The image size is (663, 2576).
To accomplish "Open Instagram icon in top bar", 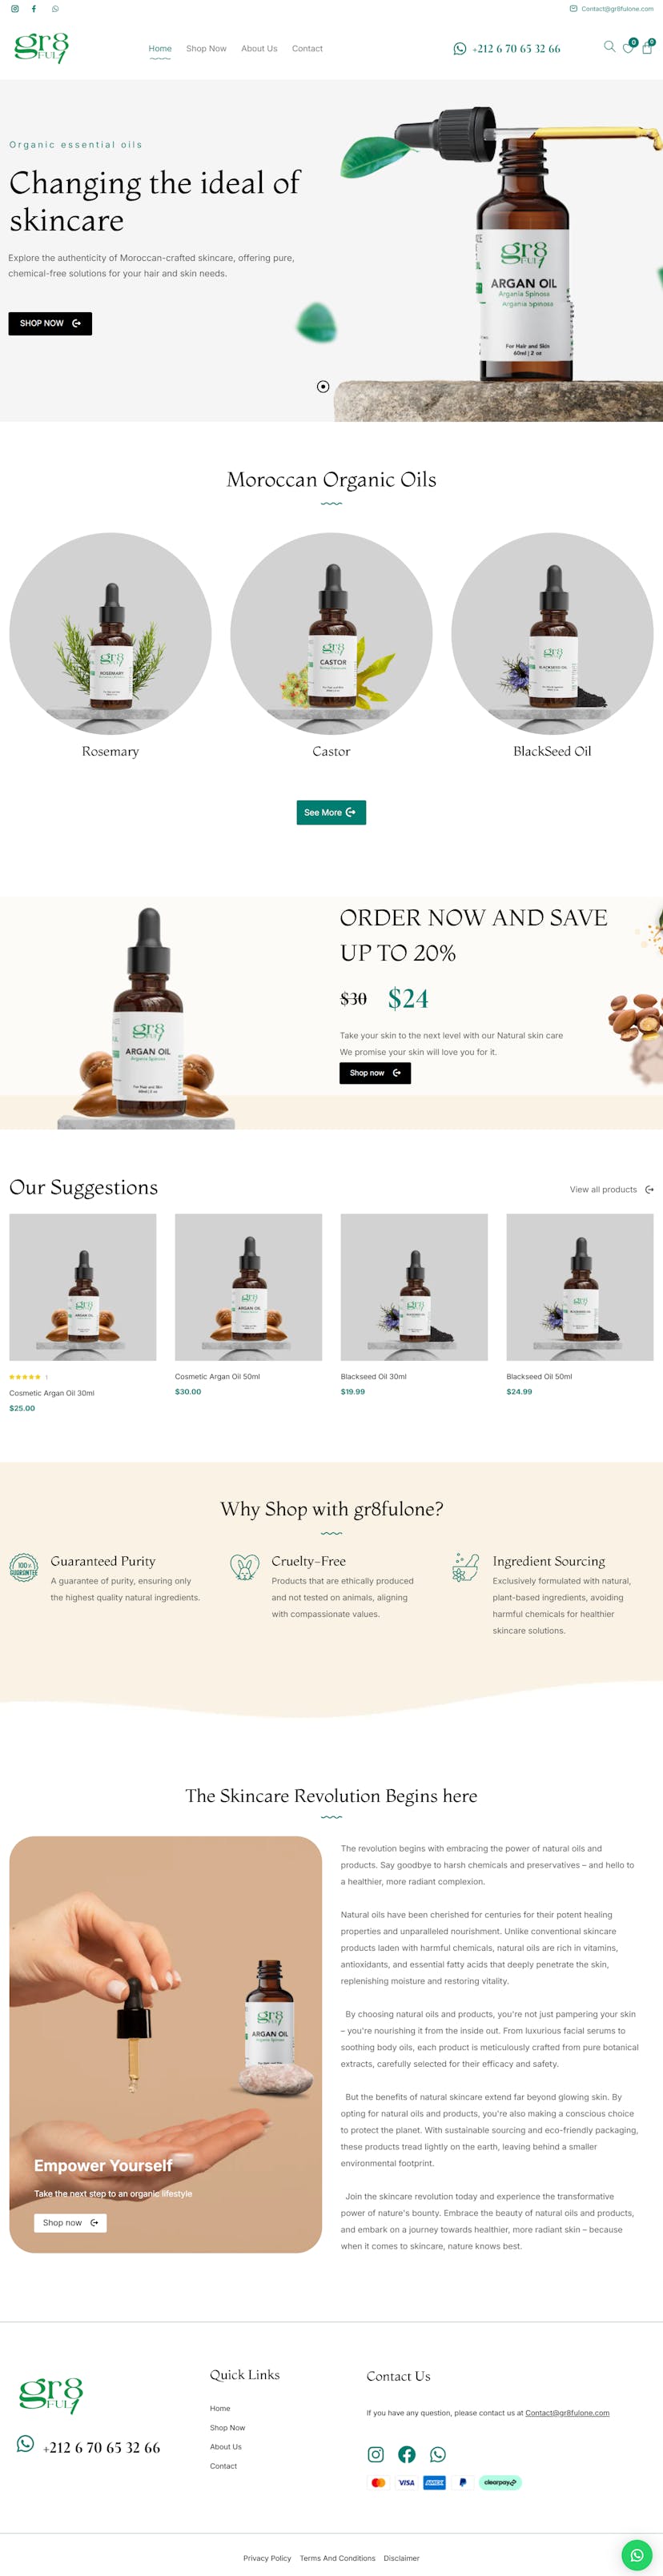I will coord(14,9).
